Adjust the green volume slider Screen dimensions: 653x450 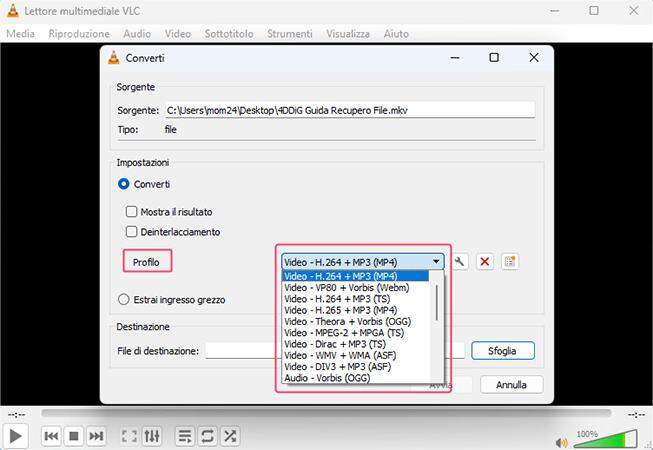pyautogui.click(x=606, y=439)
